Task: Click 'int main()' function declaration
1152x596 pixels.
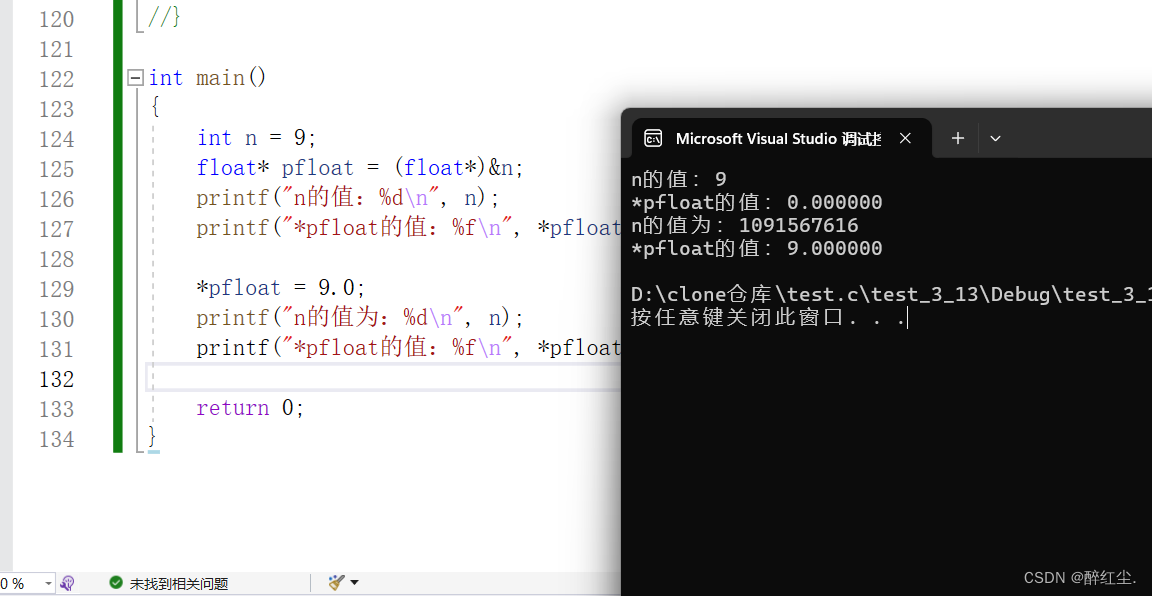Action: click(x=207, y=78)
